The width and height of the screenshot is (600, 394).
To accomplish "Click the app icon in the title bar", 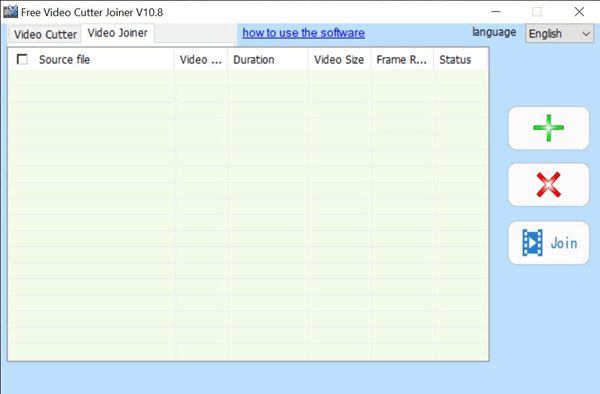I will click(x=10, y=12).
